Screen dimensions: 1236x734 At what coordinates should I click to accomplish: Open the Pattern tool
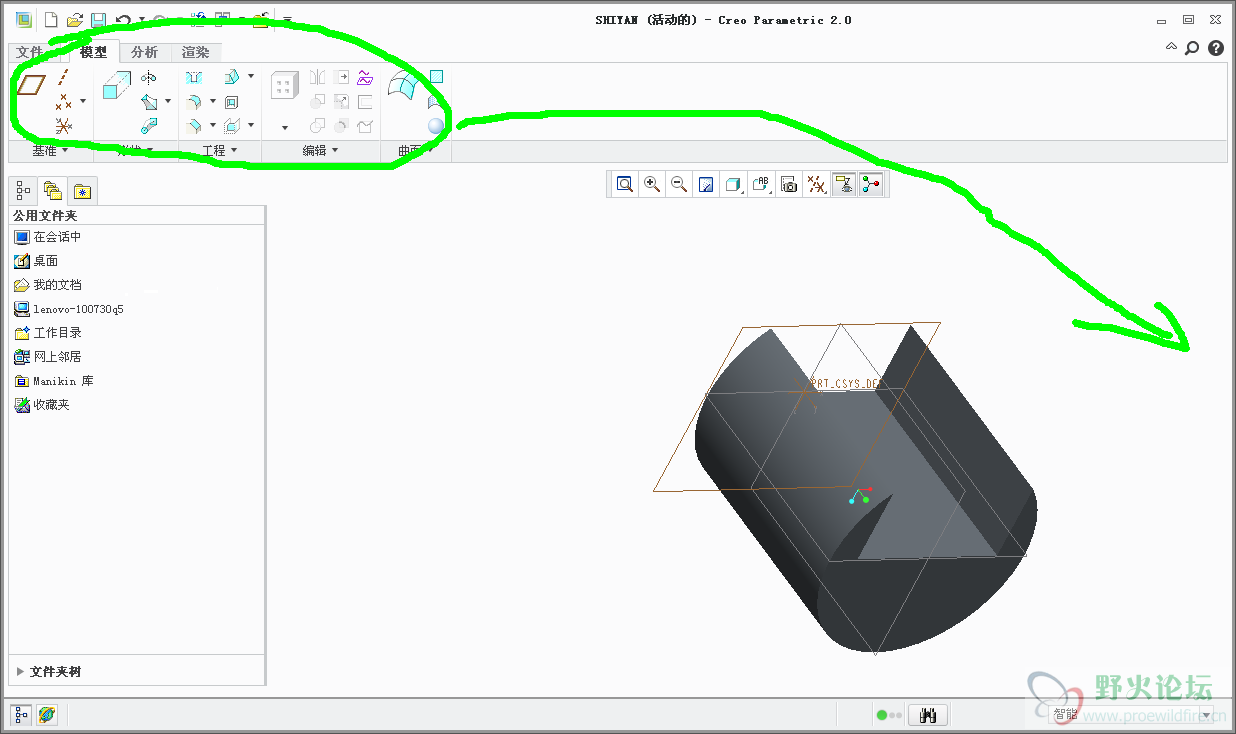click(284, 86)
